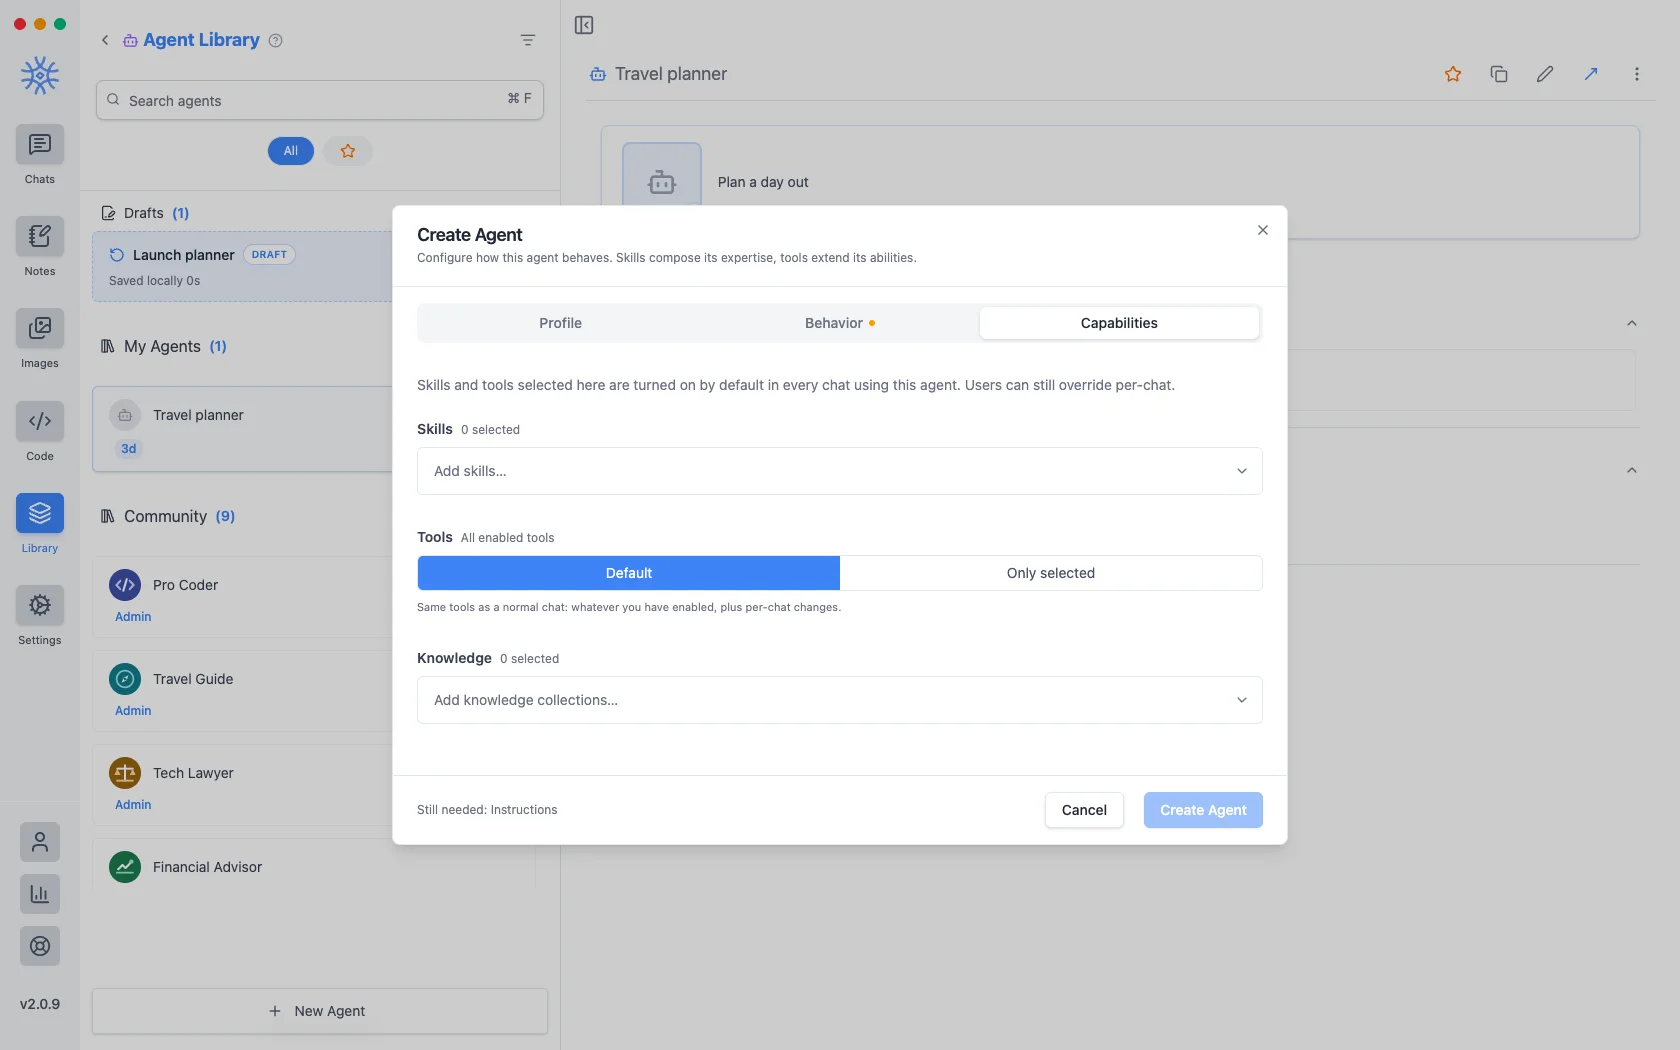The image size is (1680, 1050).
Task: Close the Create Agent dialog
Action: pyautogui.click(x=1263, y=230)
